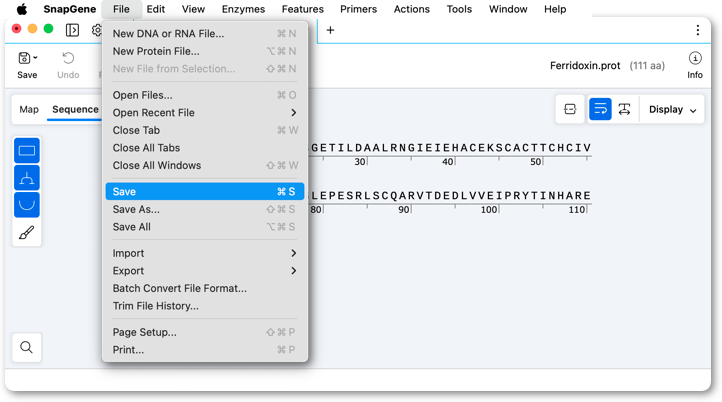Select Close Tab menu item

(204, 130)
